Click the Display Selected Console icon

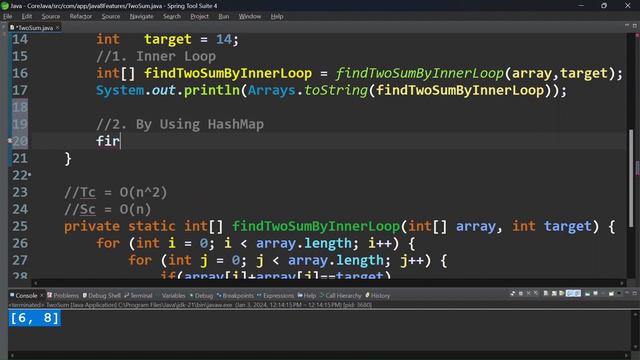tap(596, 293)
